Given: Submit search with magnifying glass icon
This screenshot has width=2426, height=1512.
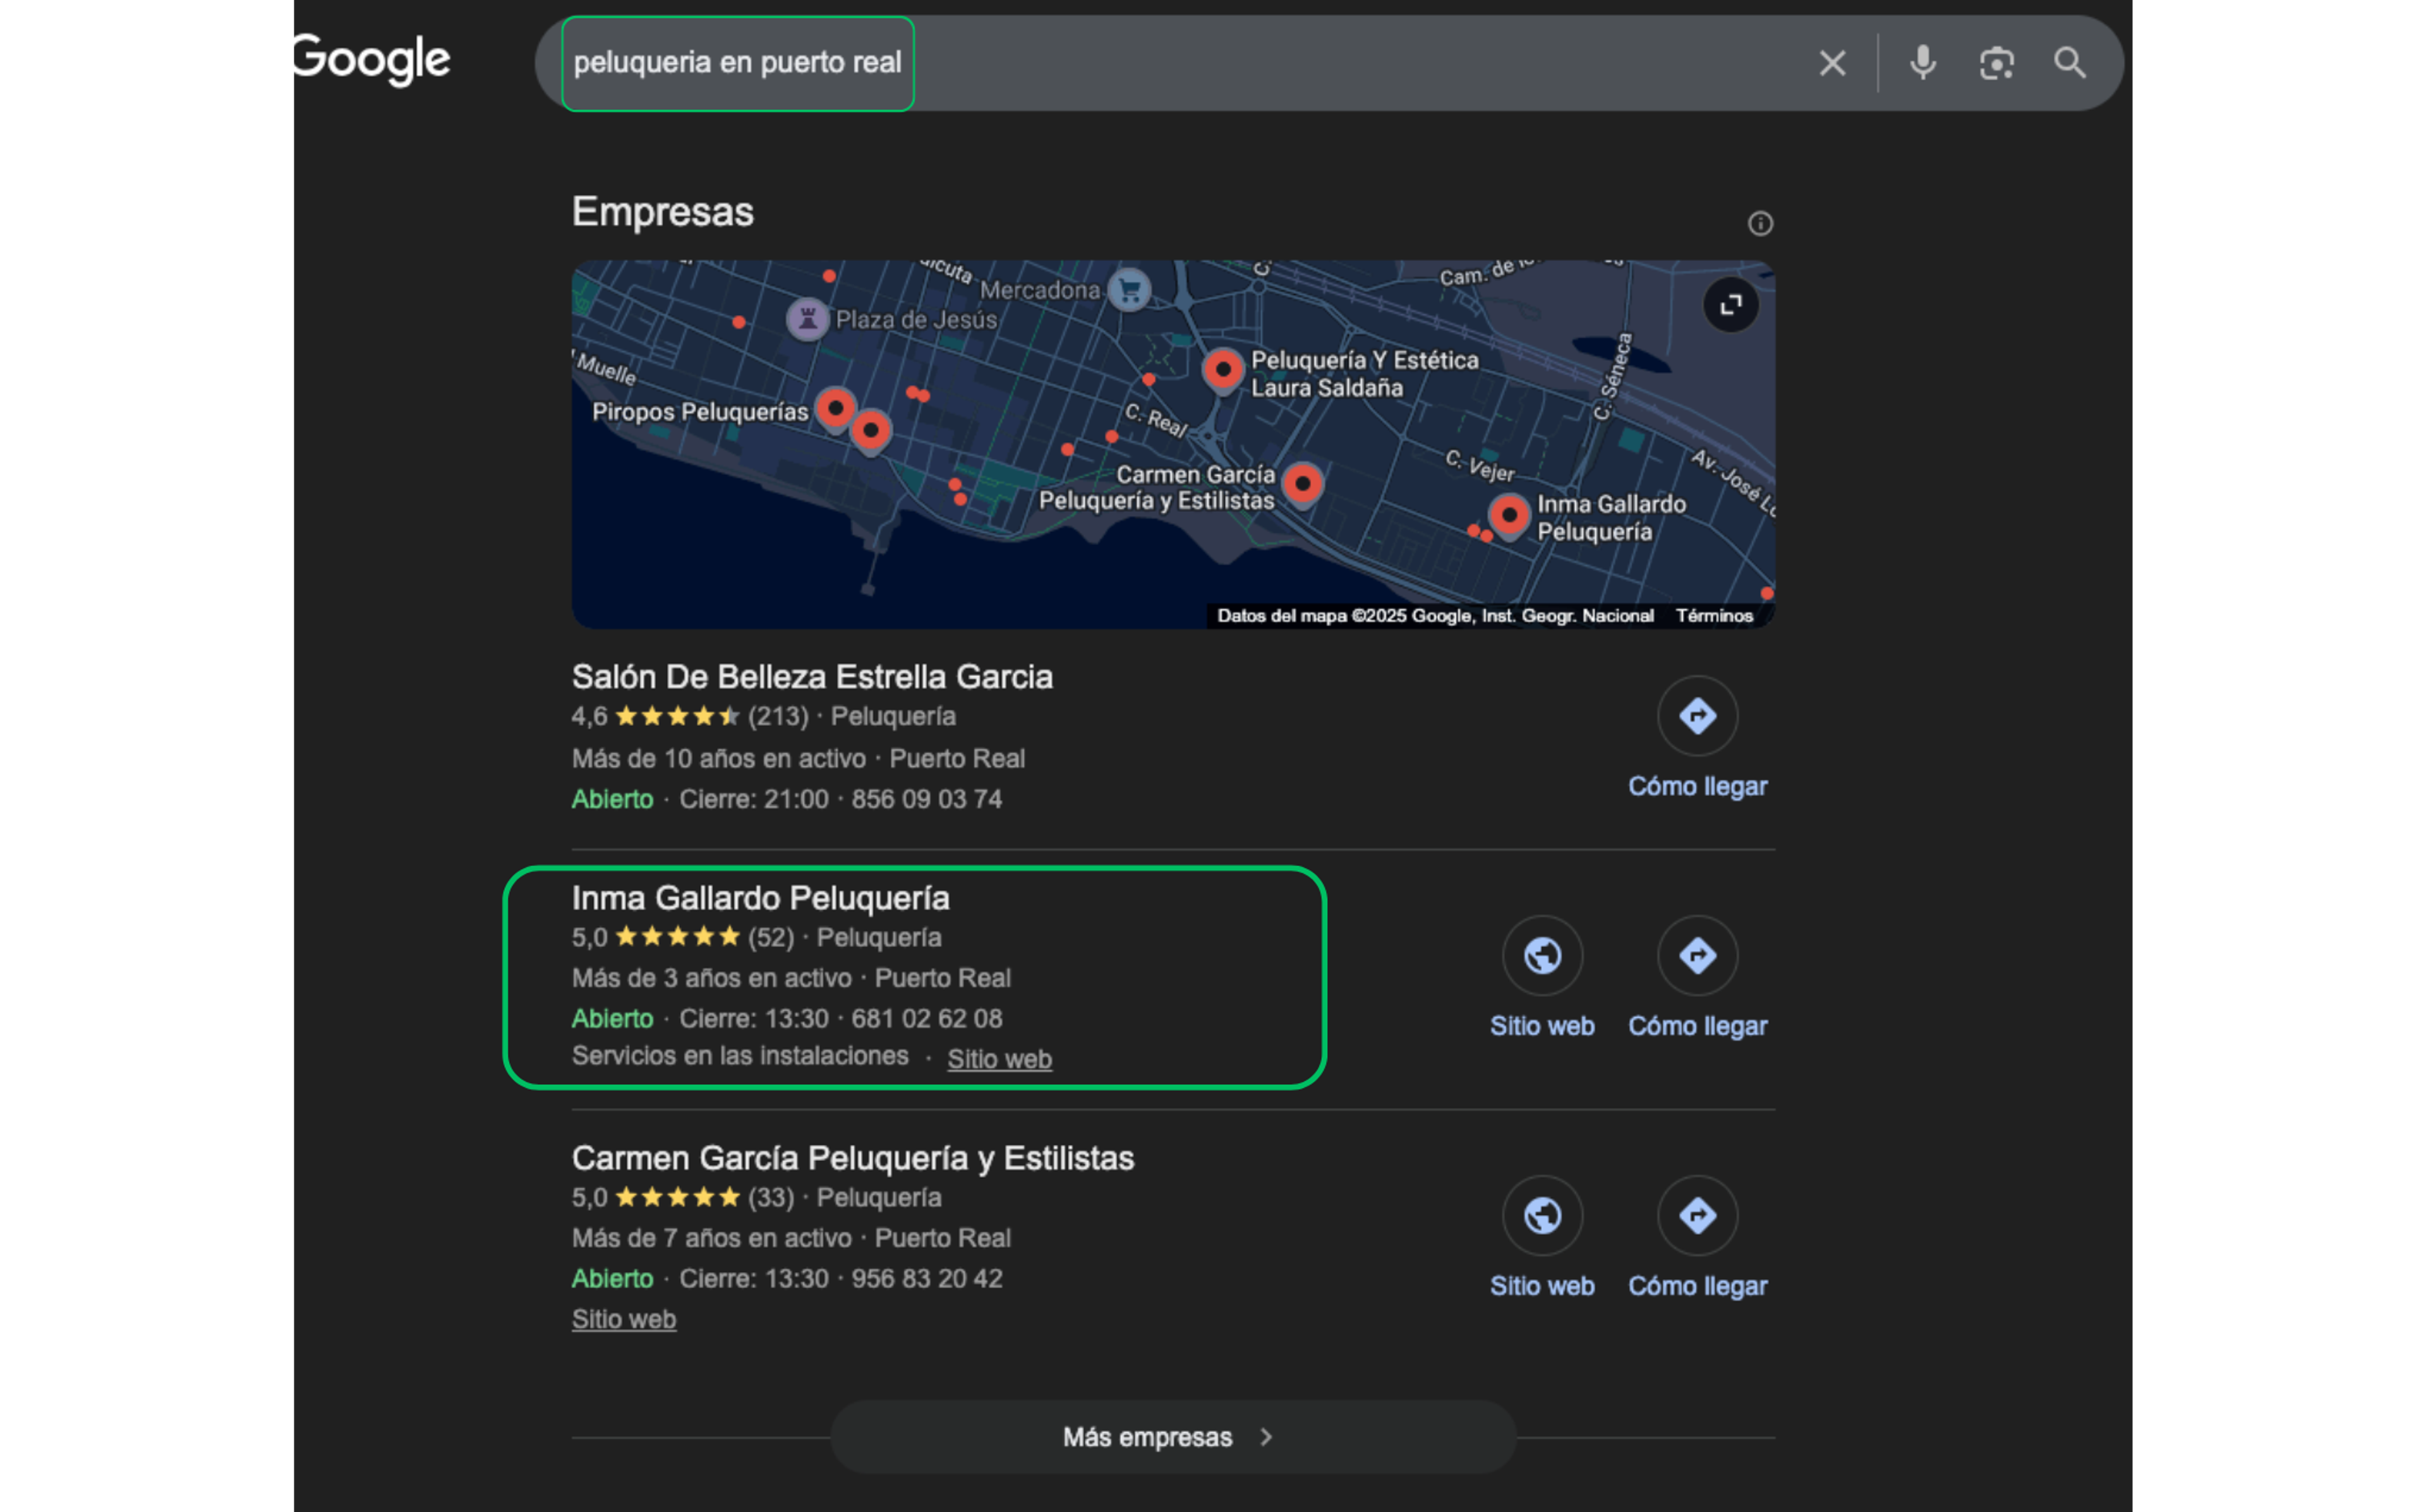Looking at the screenshot, I should [2070, 63].
